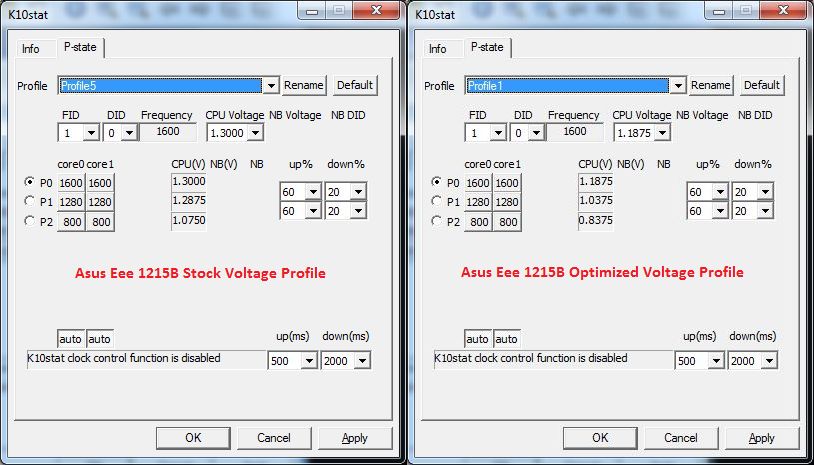Screen dimensions: 814x465
Task: Open CPU Voltage 1.1875 dropdown
Action: point(661,133)
